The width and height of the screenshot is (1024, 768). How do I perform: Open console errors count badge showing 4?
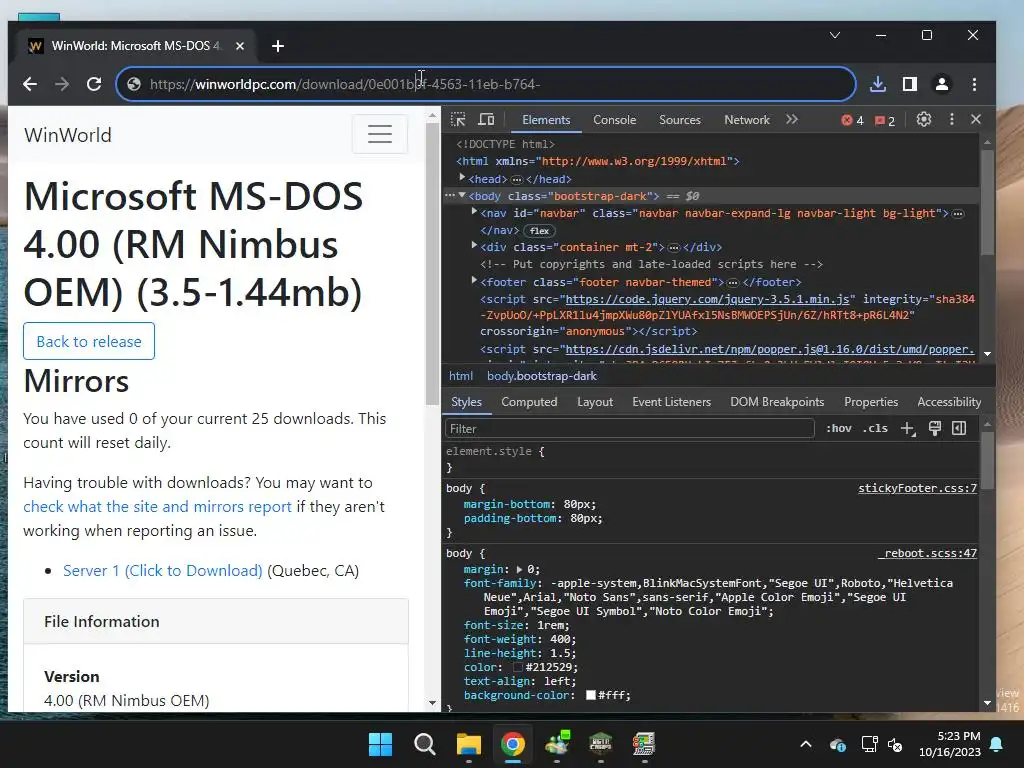853,120
